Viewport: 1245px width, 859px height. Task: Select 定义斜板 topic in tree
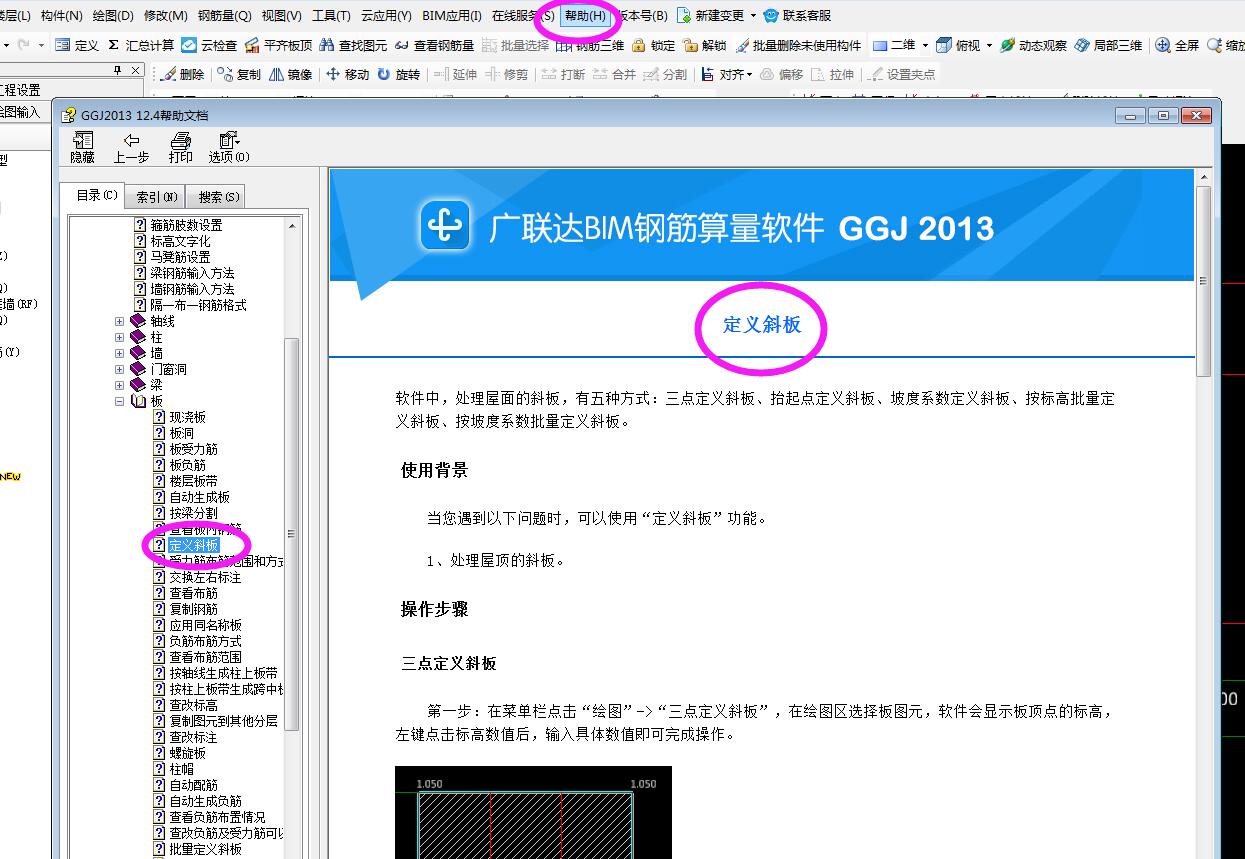coord(193,545)
